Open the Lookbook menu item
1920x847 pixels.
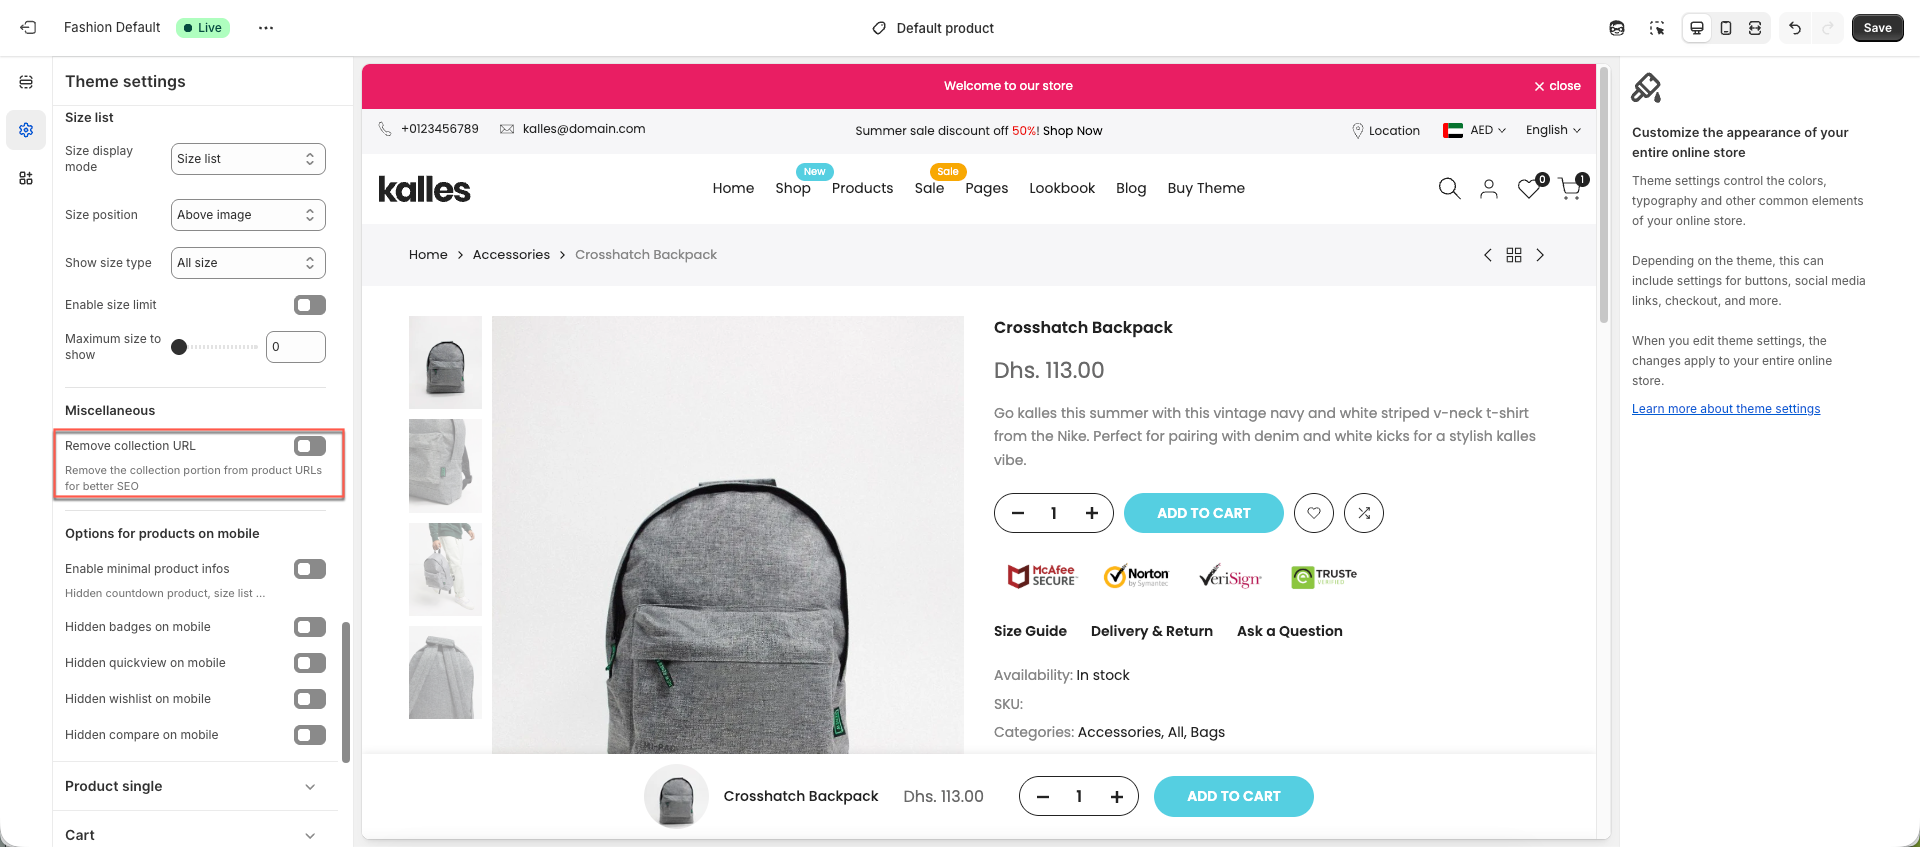pos(1062,188)
